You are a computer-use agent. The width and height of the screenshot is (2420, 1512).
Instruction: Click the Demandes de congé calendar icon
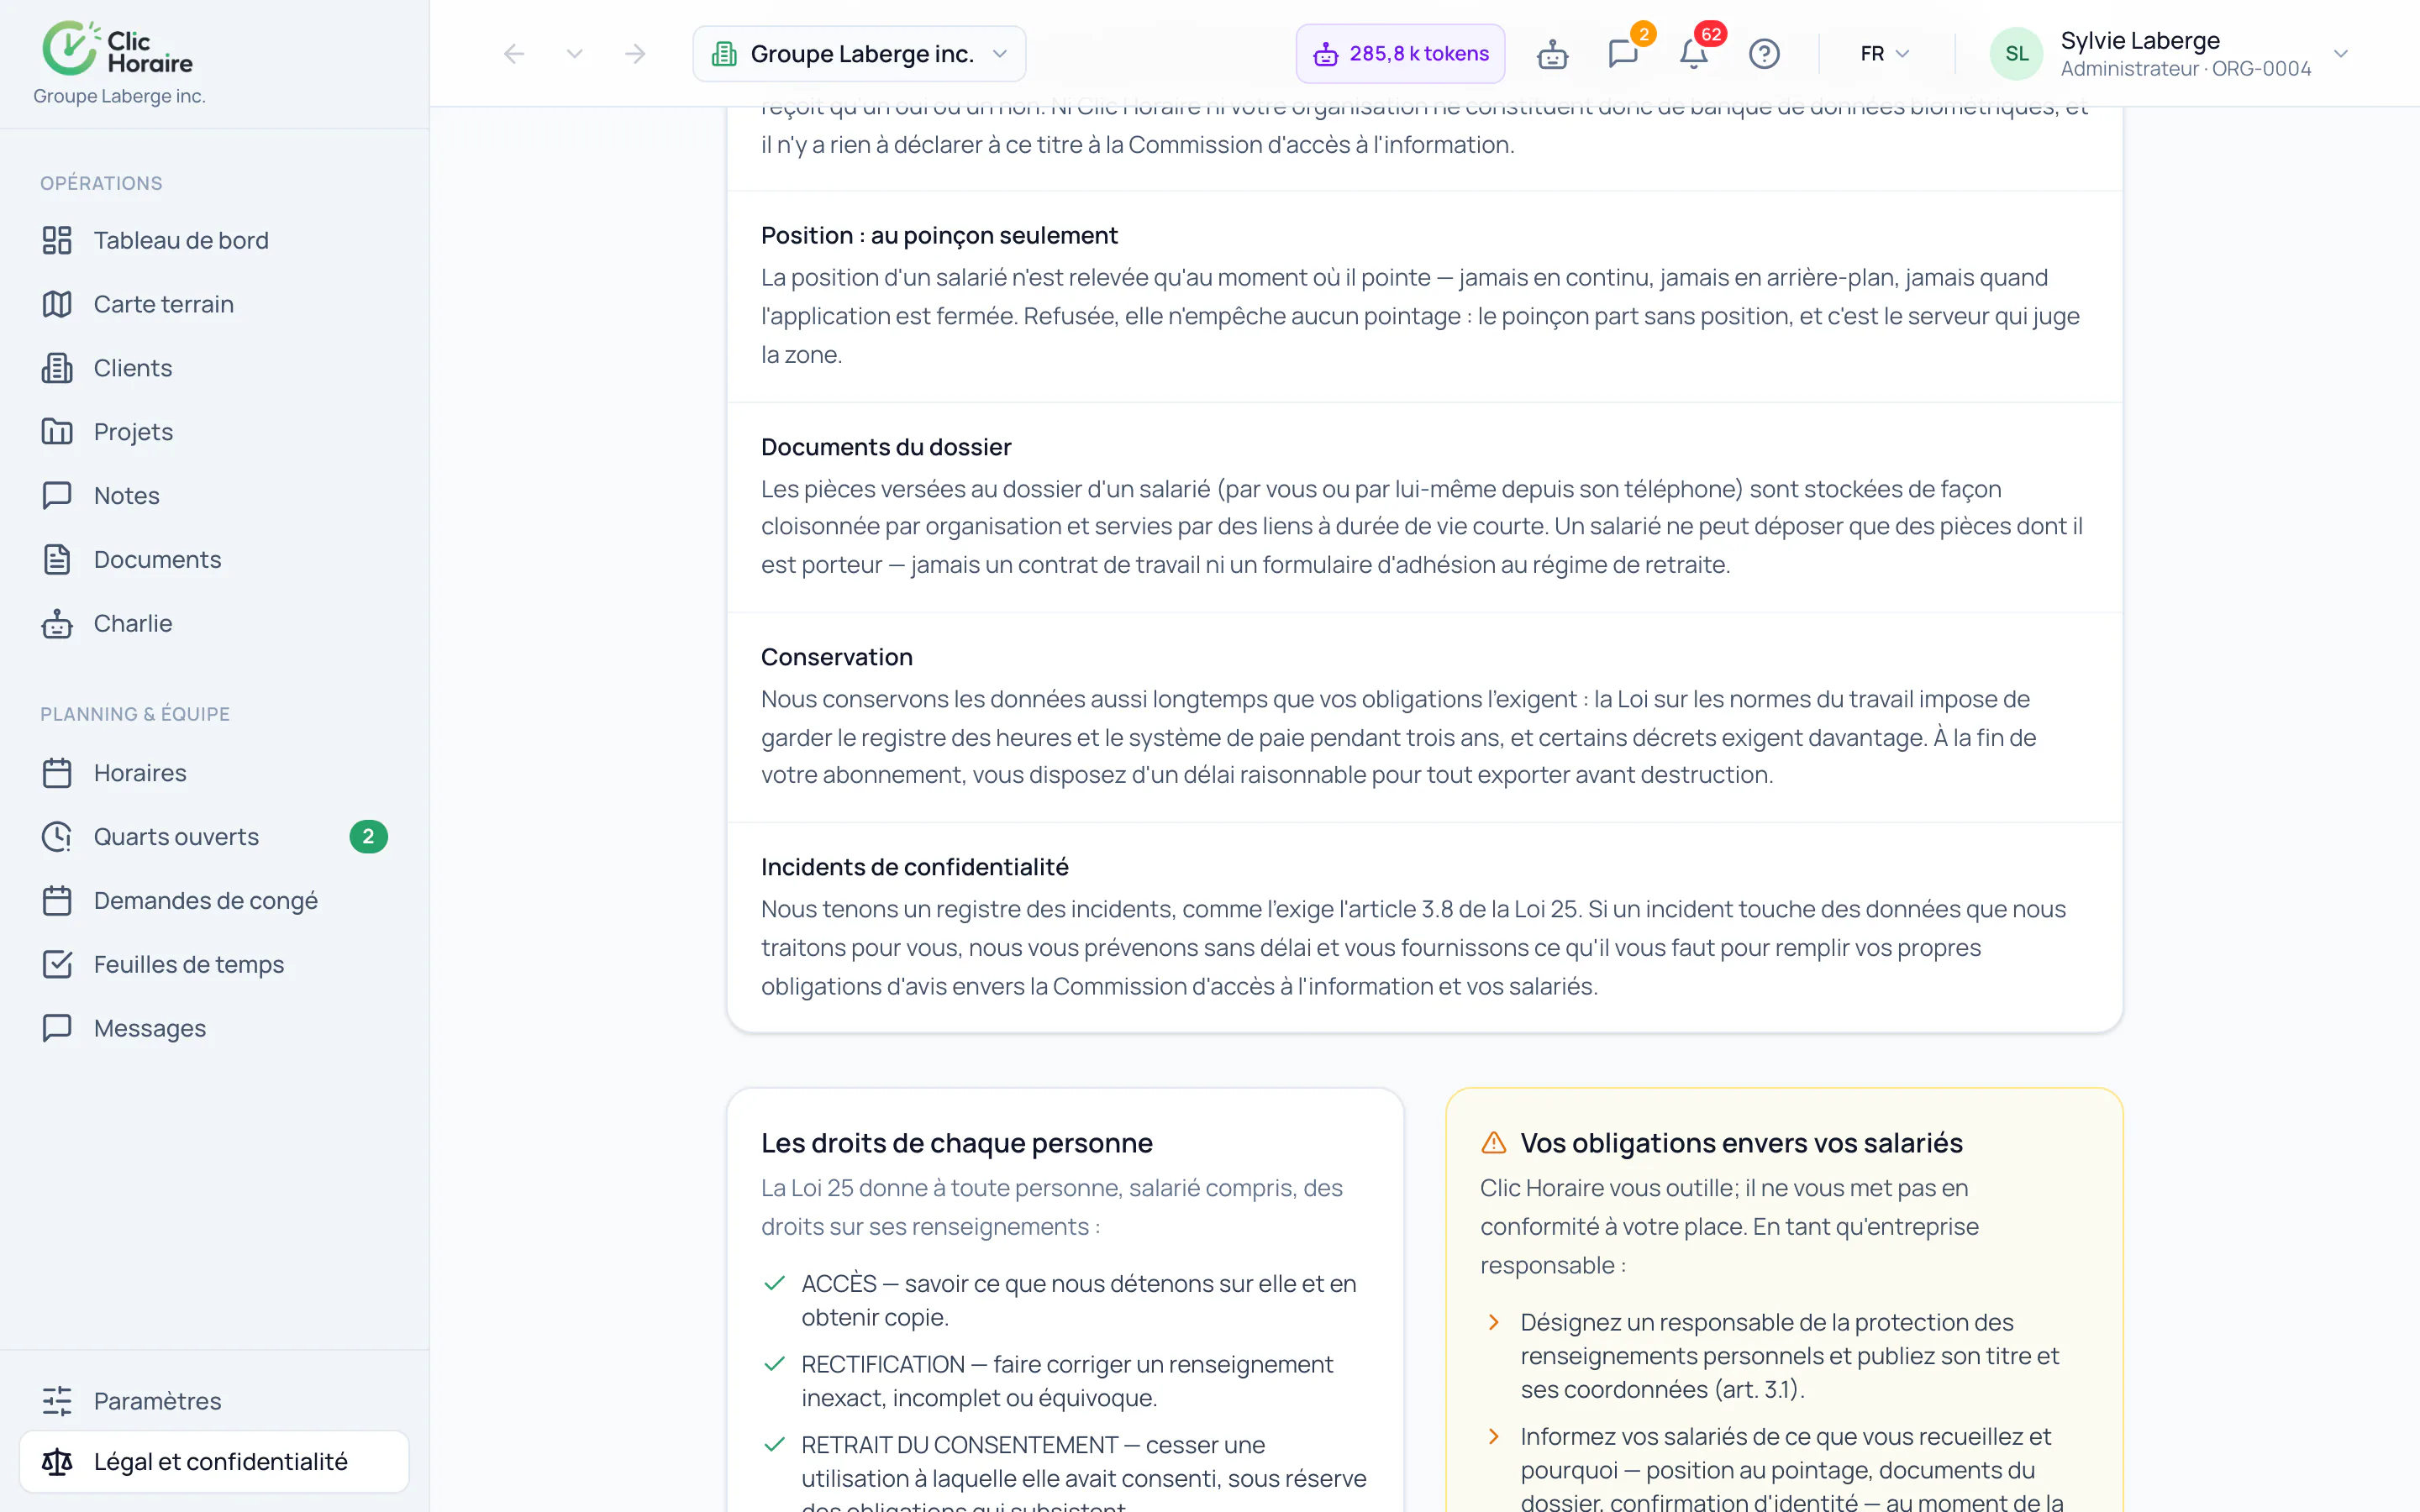tap(57, 901)
